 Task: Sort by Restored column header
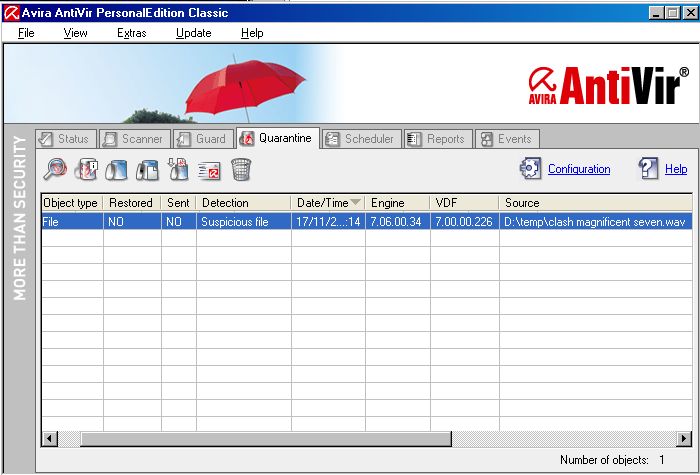[132, 203]
